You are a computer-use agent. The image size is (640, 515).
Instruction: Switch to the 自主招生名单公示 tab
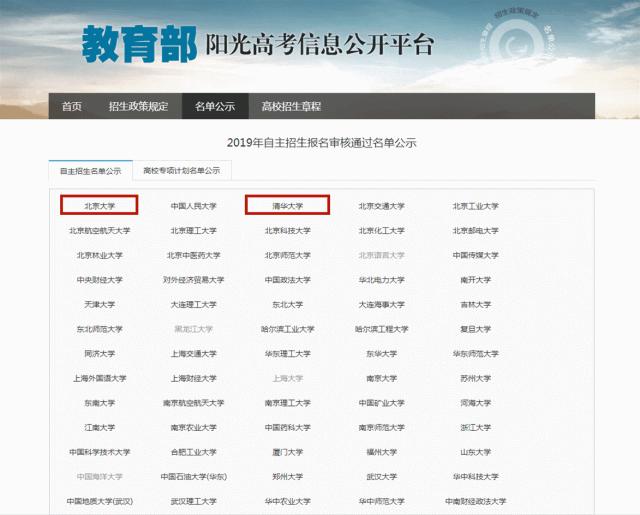[91, 171]
